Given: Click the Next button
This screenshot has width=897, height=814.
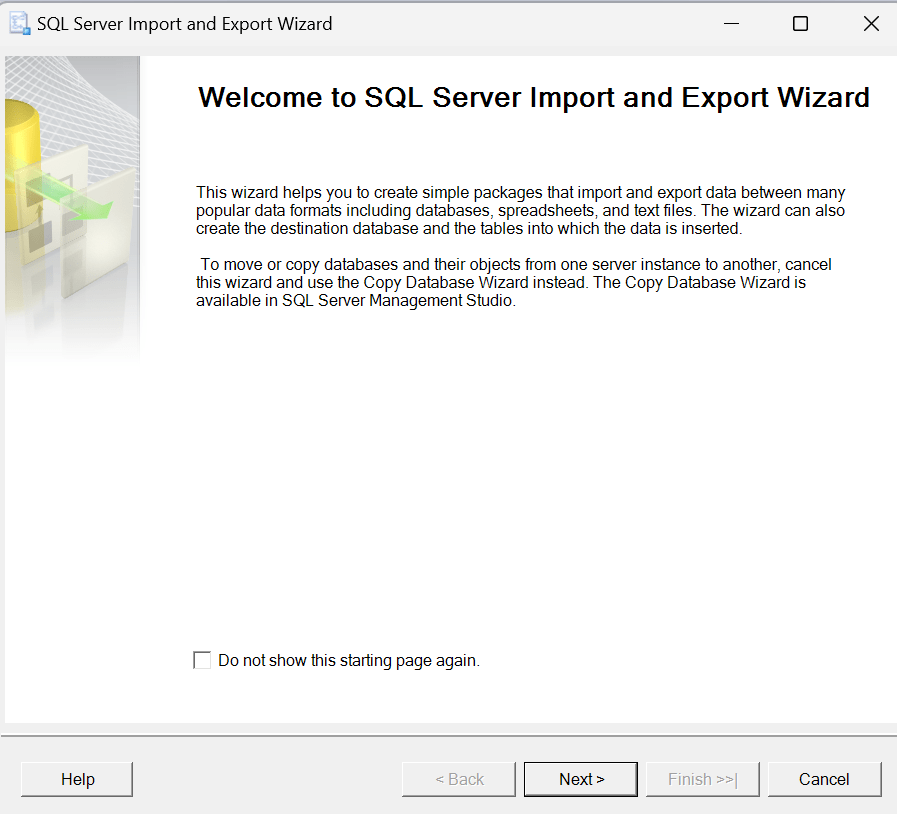Looking at the screenshot, I should [581, 779].
